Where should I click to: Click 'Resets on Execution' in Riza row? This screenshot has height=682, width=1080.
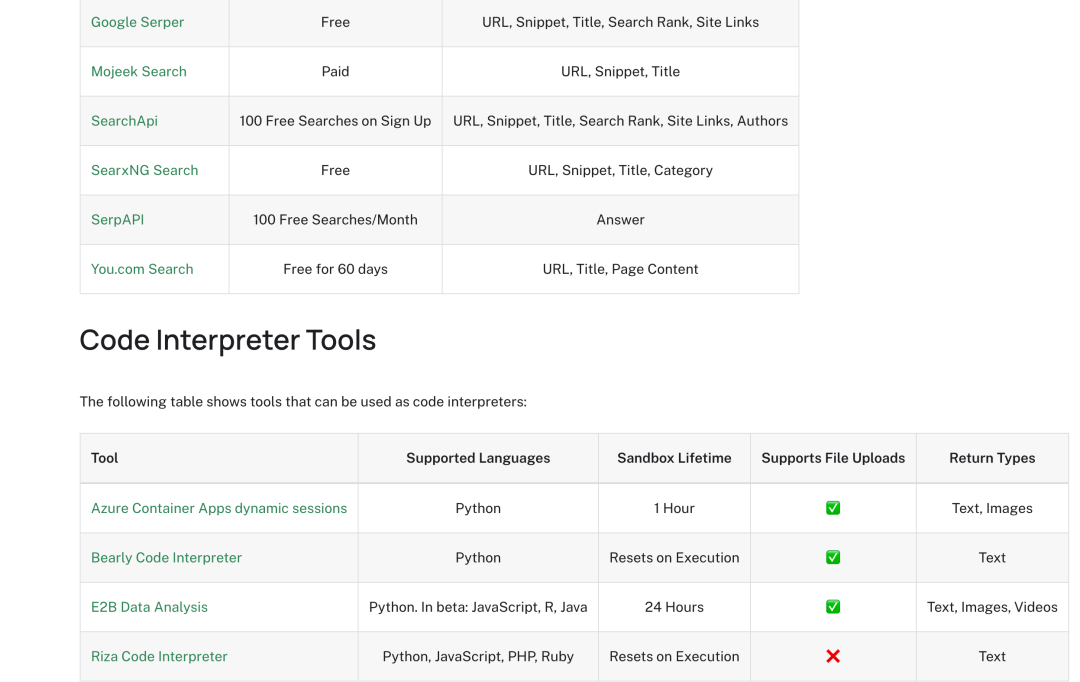coord(674,657)
